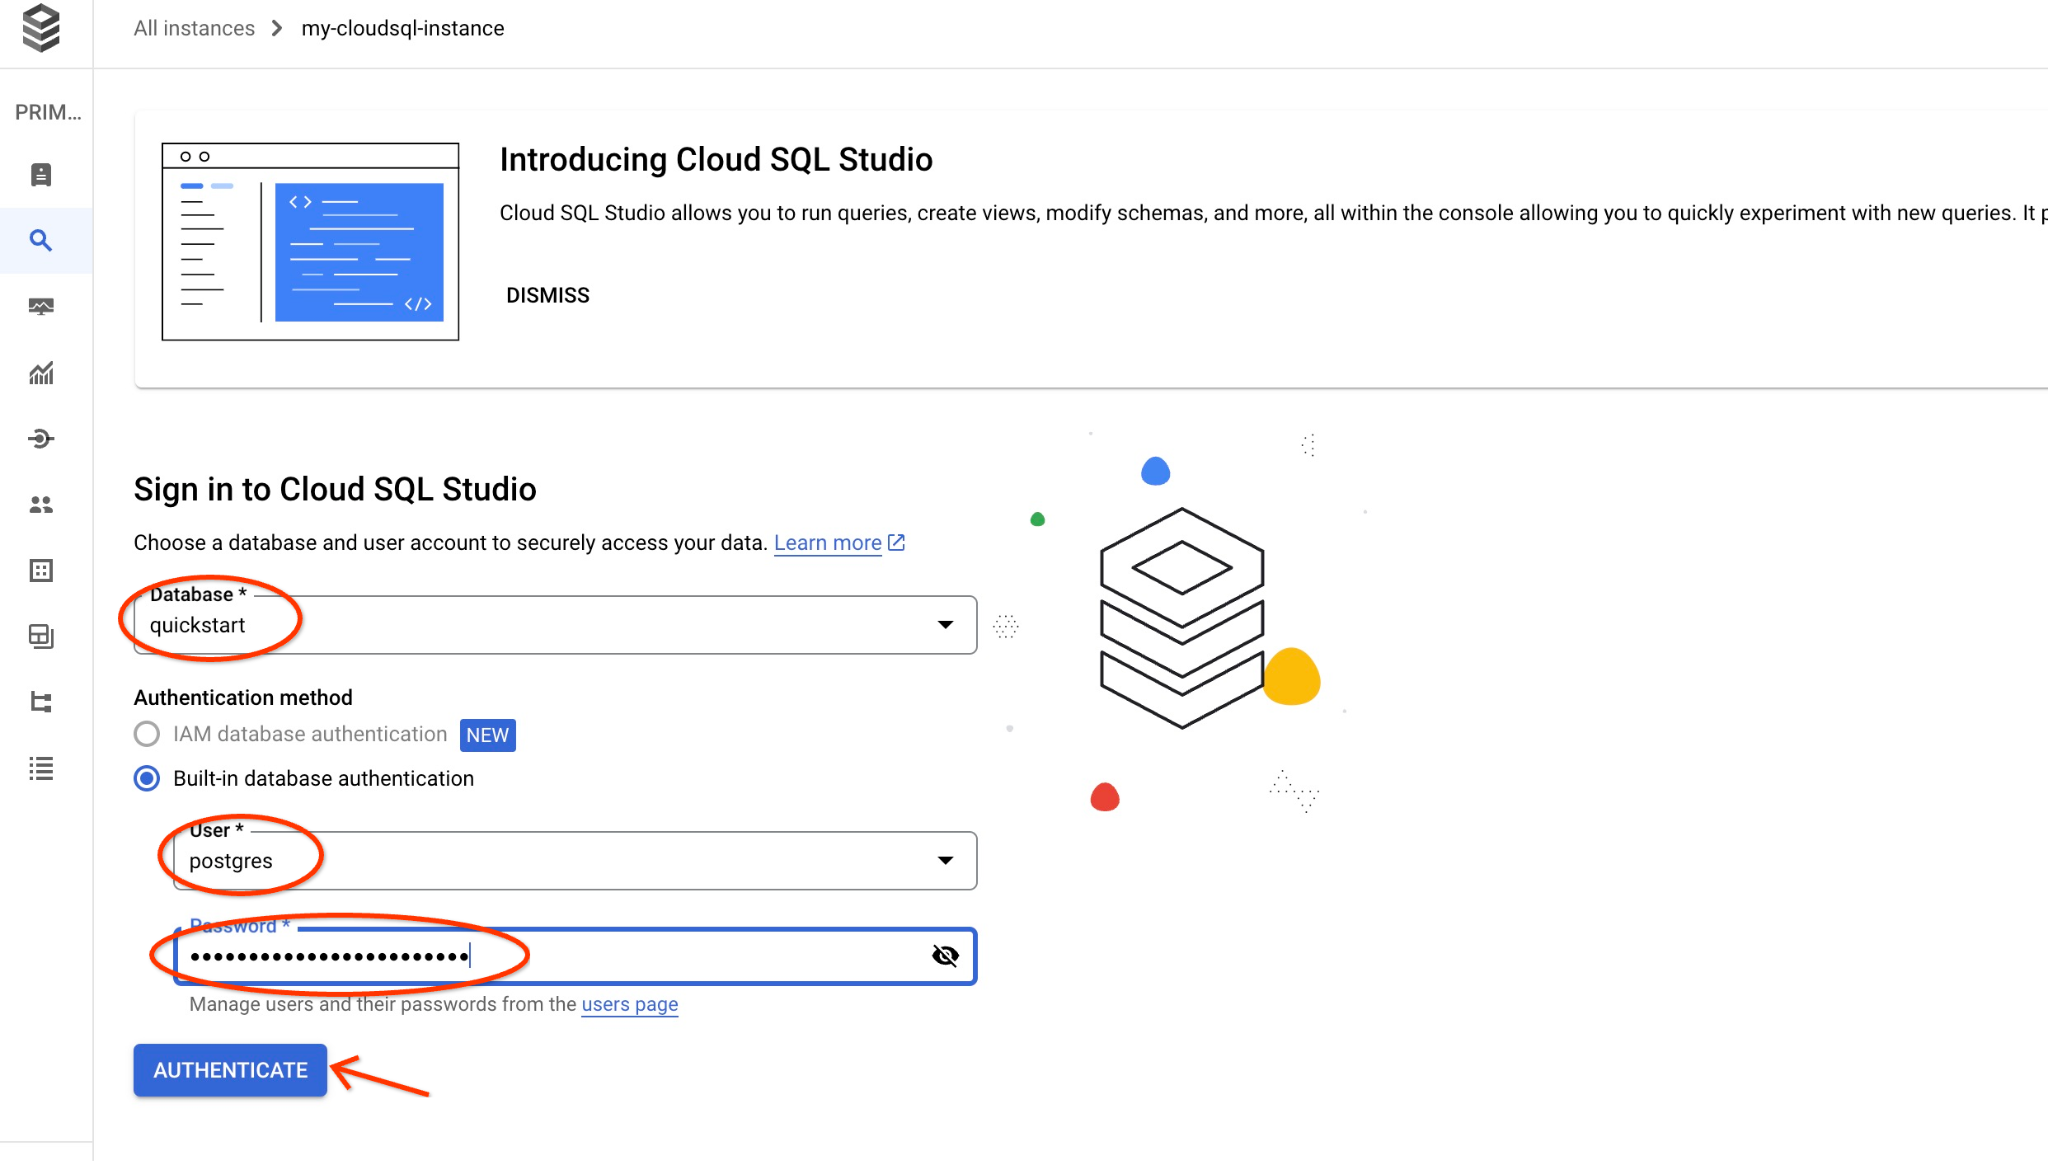The height and width of the screenshot is (1161, 2048).
Task: Open the Operations list icon
Action: click(x=41, y=768)
